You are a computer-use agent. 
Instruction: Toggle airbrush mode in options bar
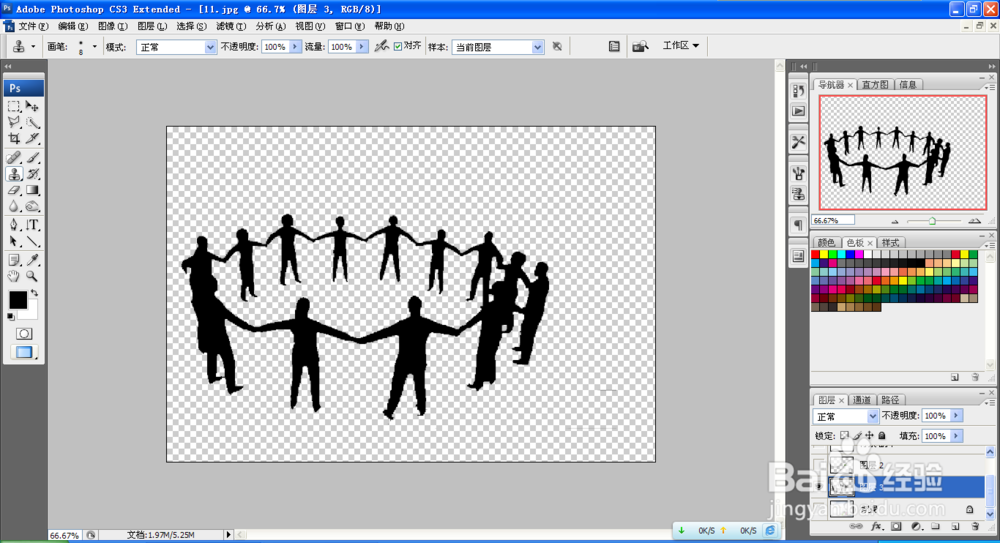tap(381, 46)
